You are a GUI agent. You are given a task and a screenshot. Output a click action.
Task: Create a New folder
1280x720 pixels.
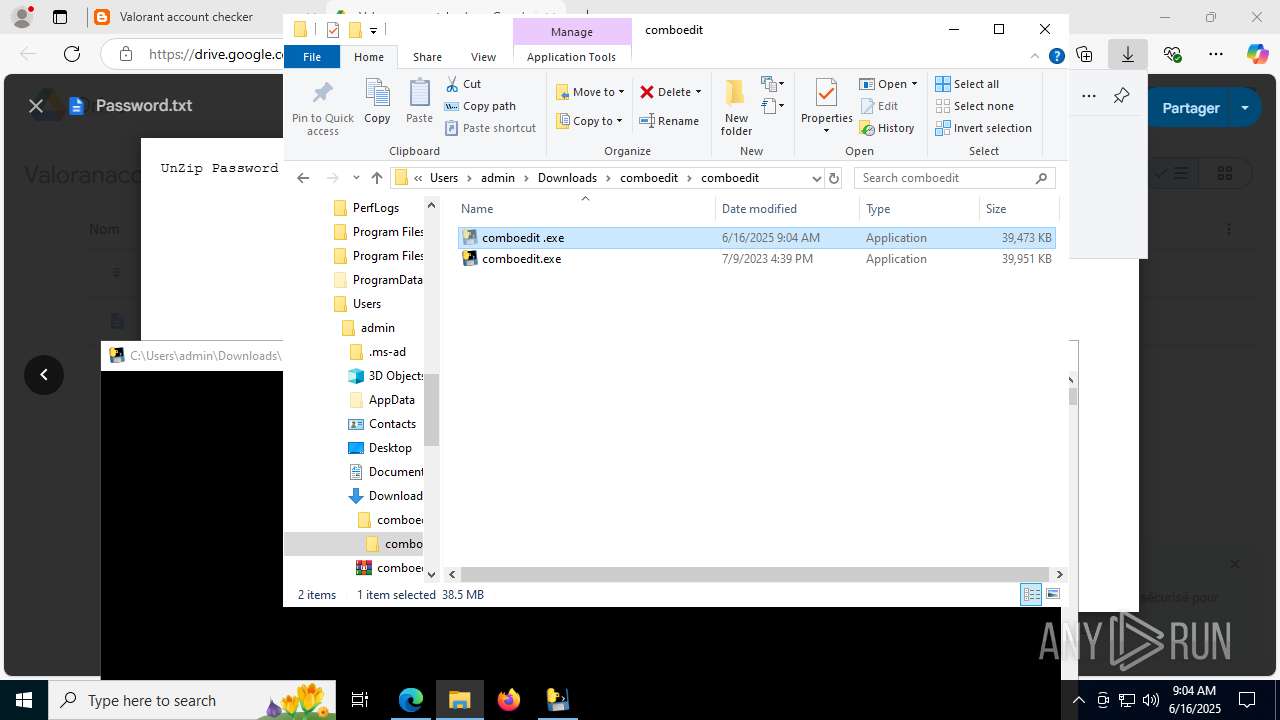[x=736, y=107]
